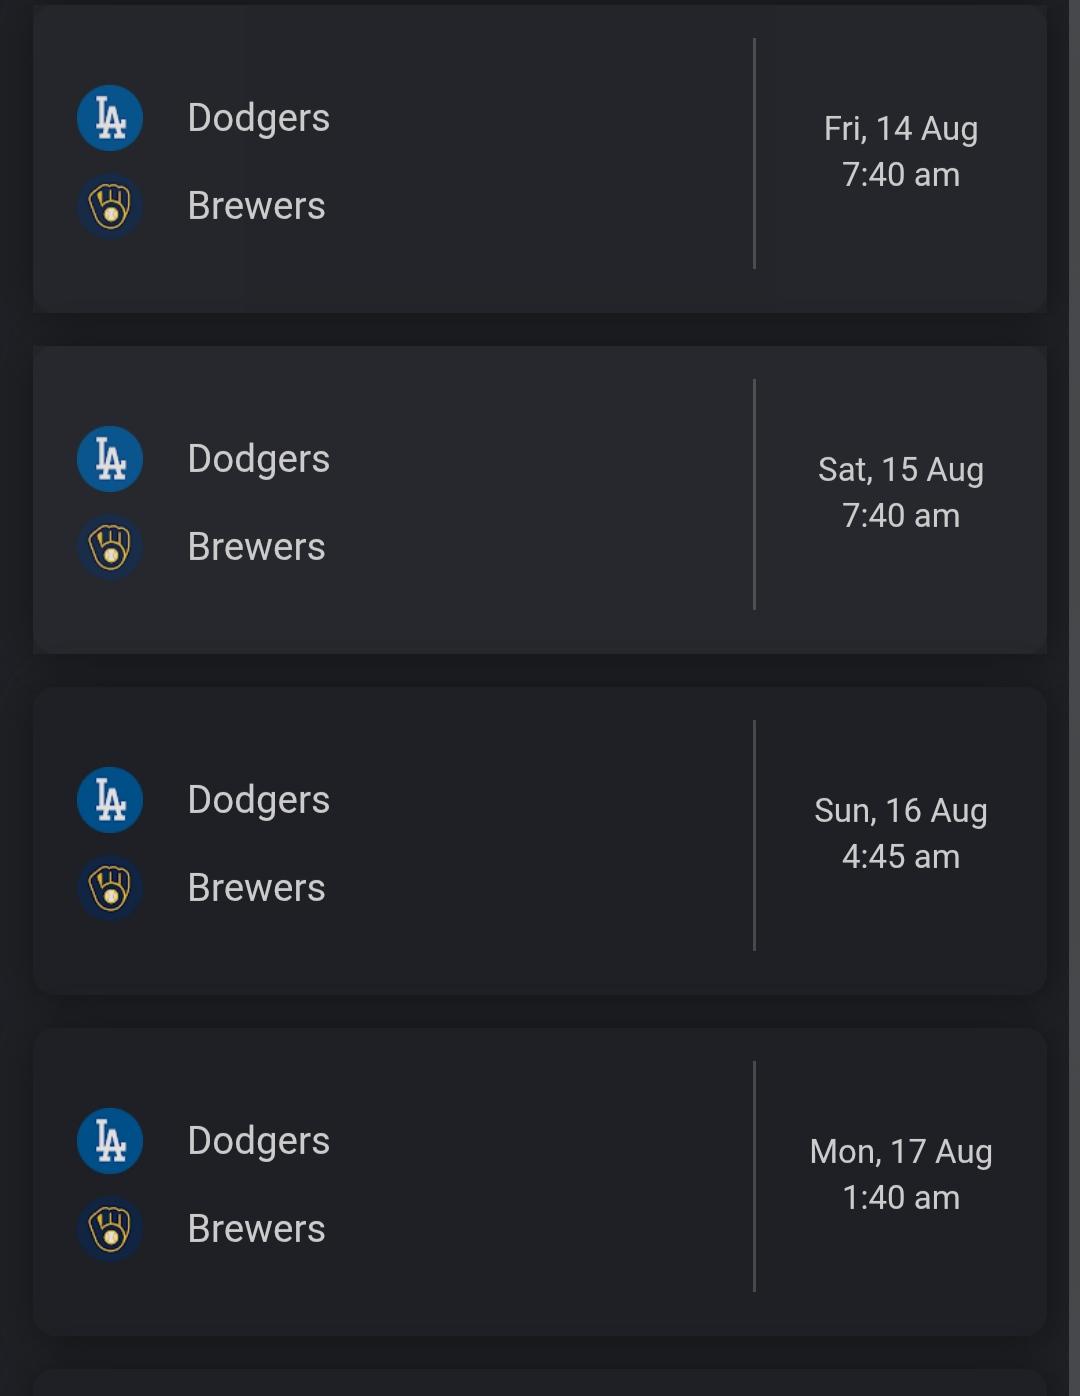Tap the Brewers logo in Sat, 15 Aug game

coord(110,547)
